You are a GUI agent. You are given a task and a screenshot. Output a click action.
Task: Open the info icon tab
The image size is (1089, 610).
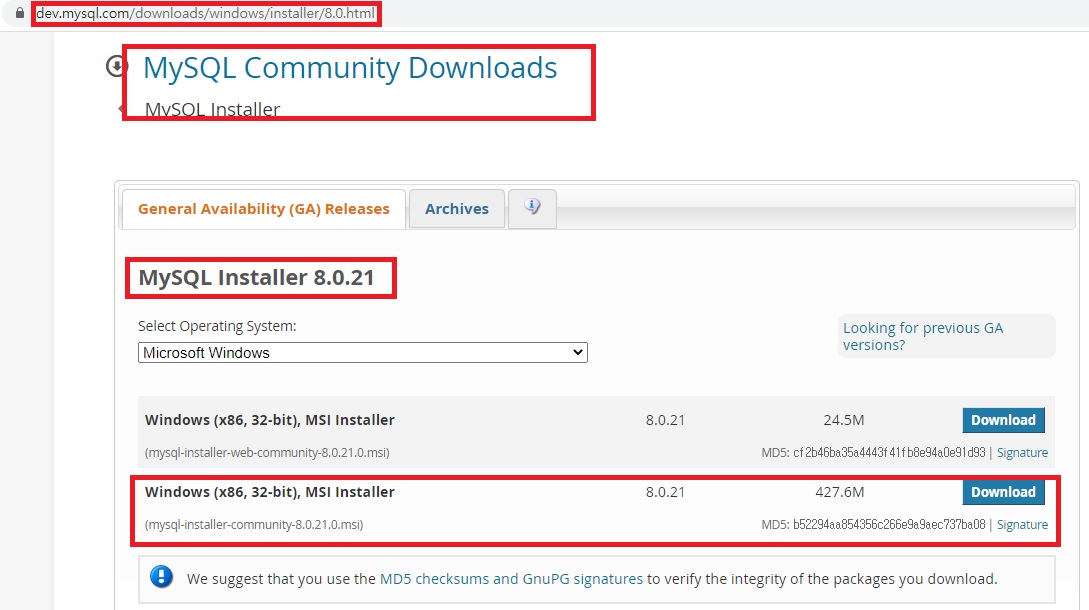pyautogui.click(x=532, y=208)
